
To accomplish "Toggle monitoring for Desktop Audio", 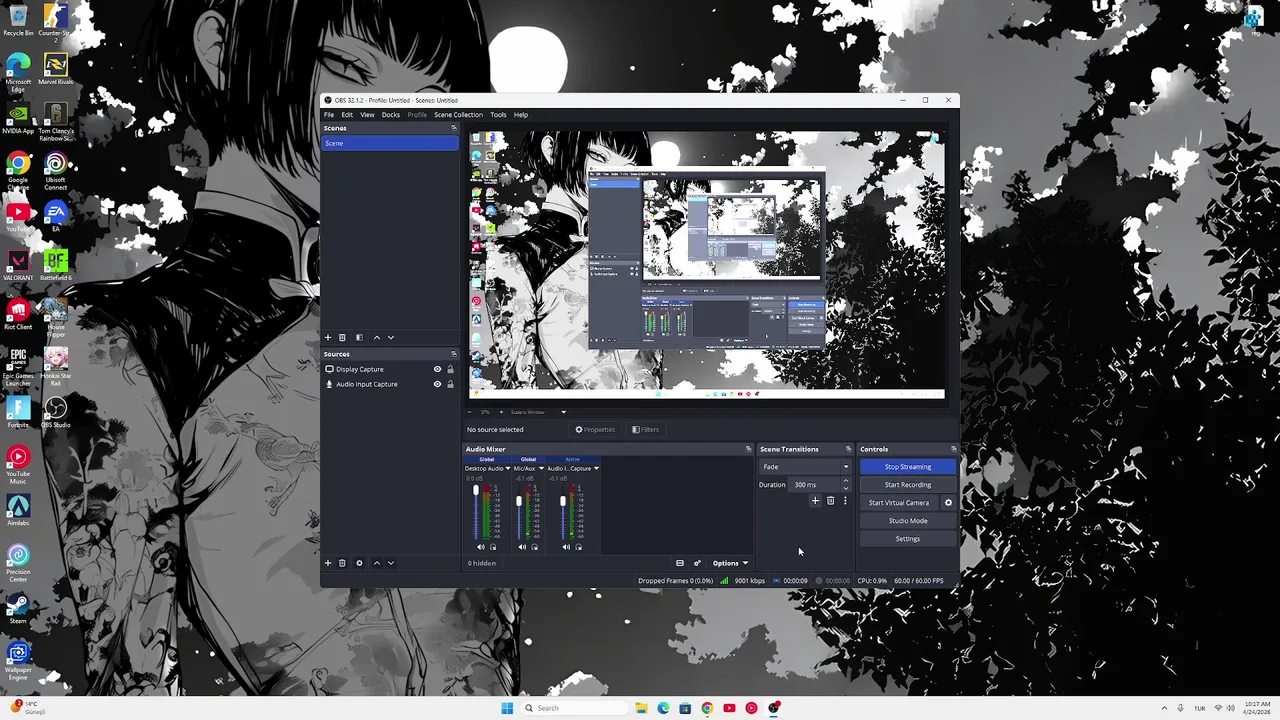I will (x=493, y=547).
